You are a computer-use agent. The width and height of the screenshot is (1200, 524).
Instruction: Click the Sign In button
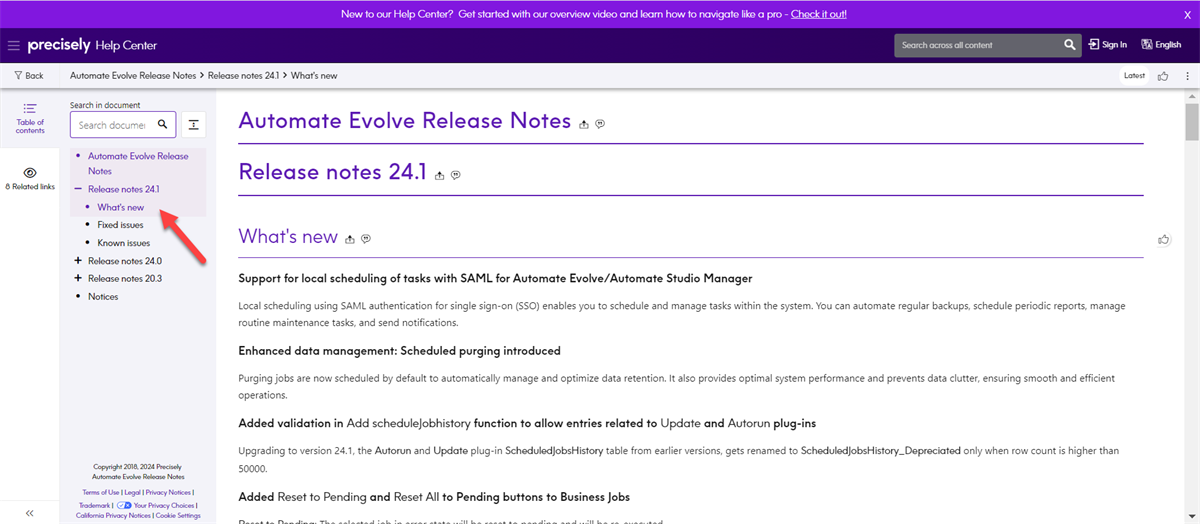[x=1108, y=45]
